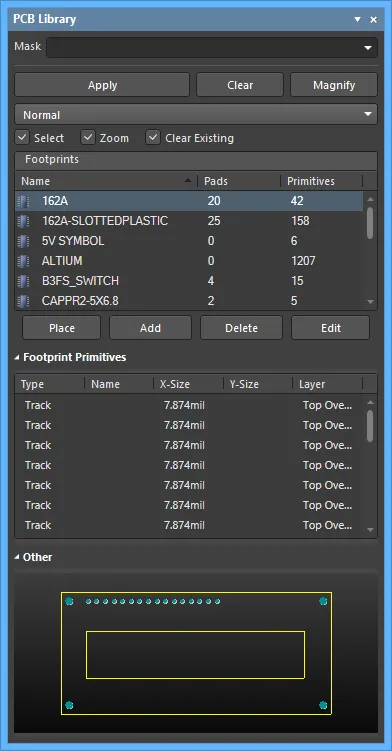Screen dimensions: 392x751
Task: Open the Mask dropdown list
Action: 368,48
